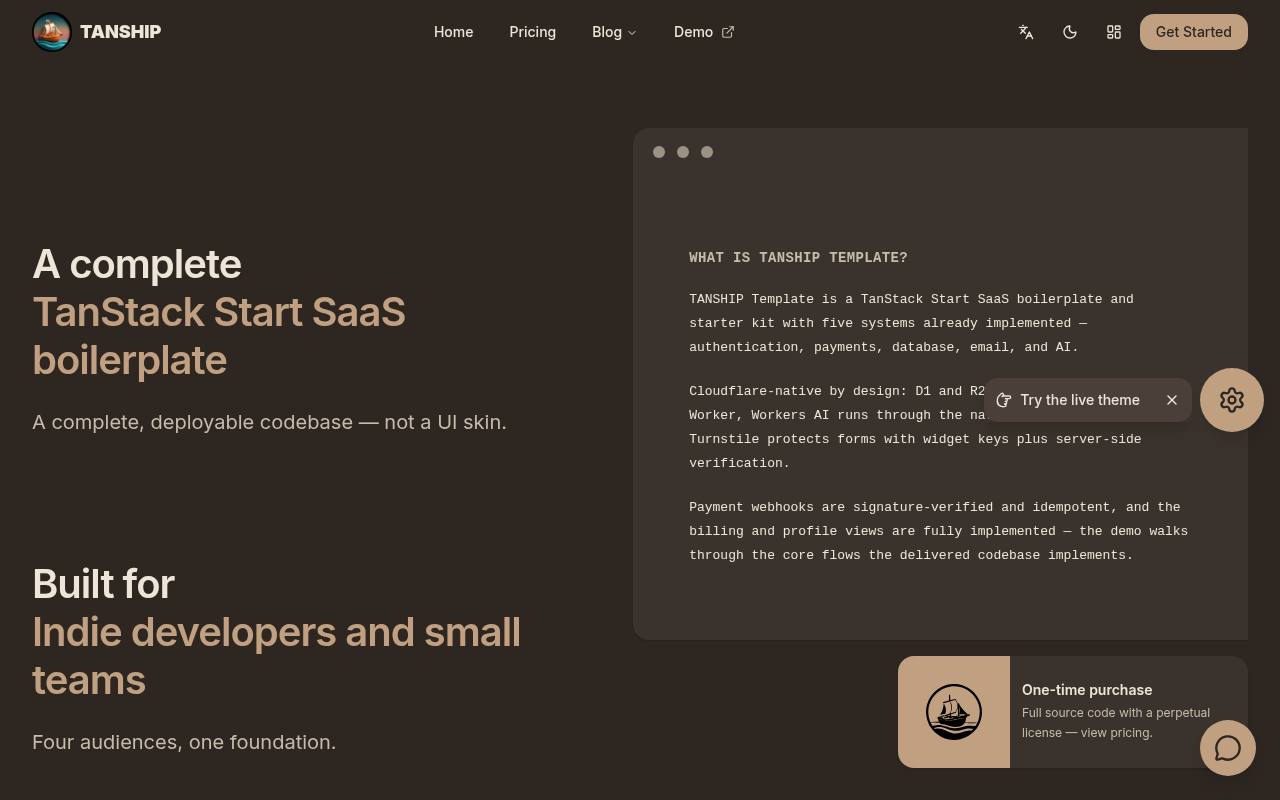Open the chat bubble widget
The image size is (1280, 800).
click(x=1228, y=748)
